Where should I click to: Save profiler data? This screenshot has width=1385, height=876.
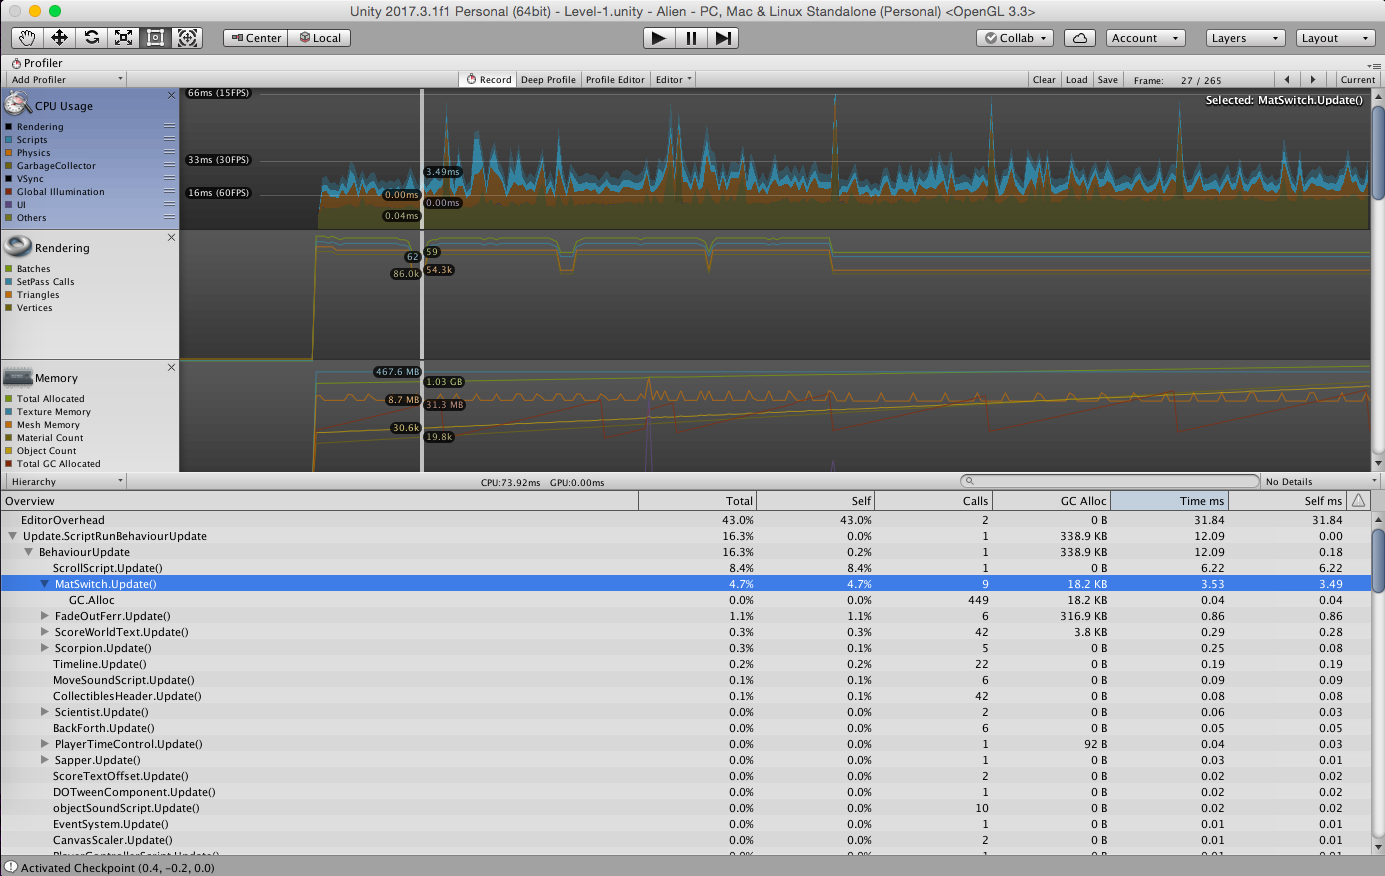coord(1108,79)
